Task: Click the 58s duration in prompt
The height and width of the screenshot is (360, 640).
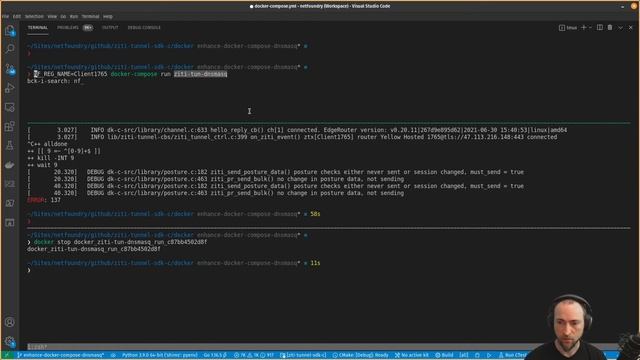Action: point(315,214)
